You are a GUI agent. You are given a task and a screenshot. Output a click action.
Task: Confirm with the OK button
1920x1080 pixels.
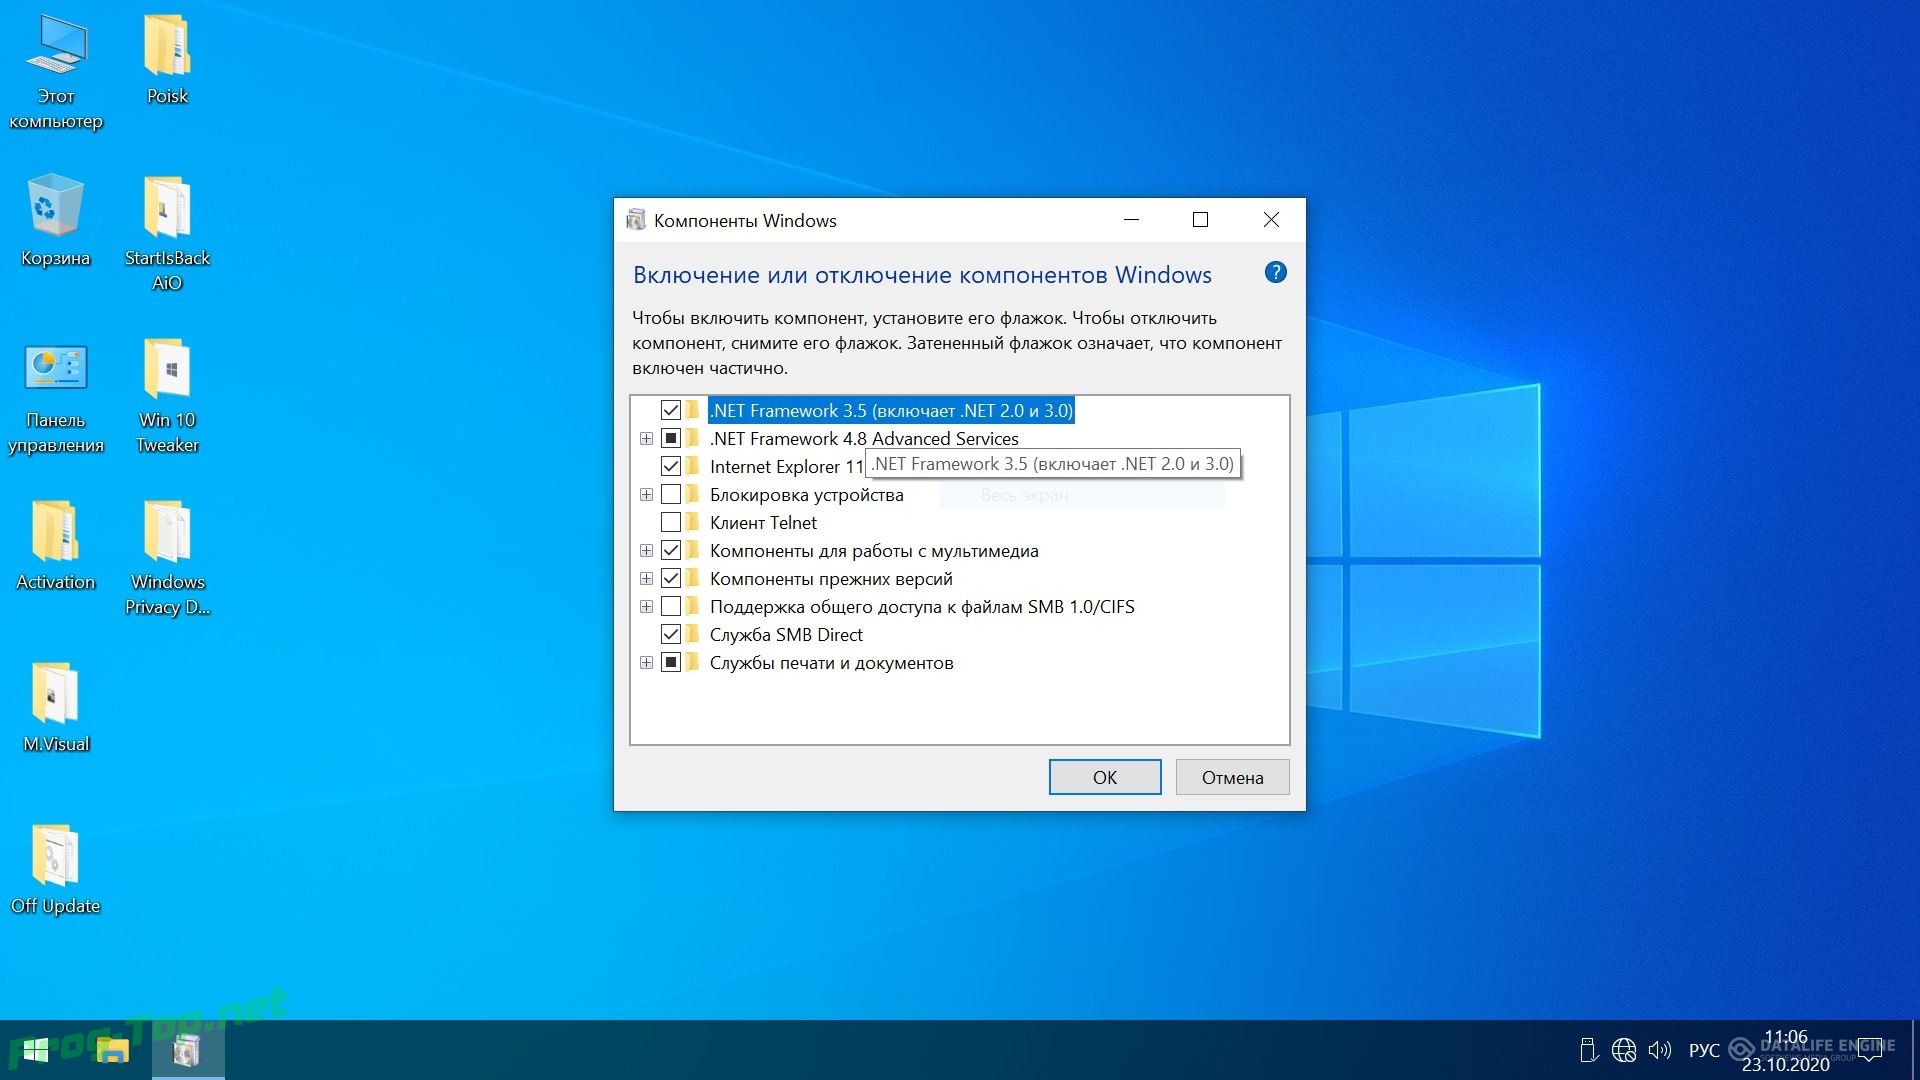1105,777
